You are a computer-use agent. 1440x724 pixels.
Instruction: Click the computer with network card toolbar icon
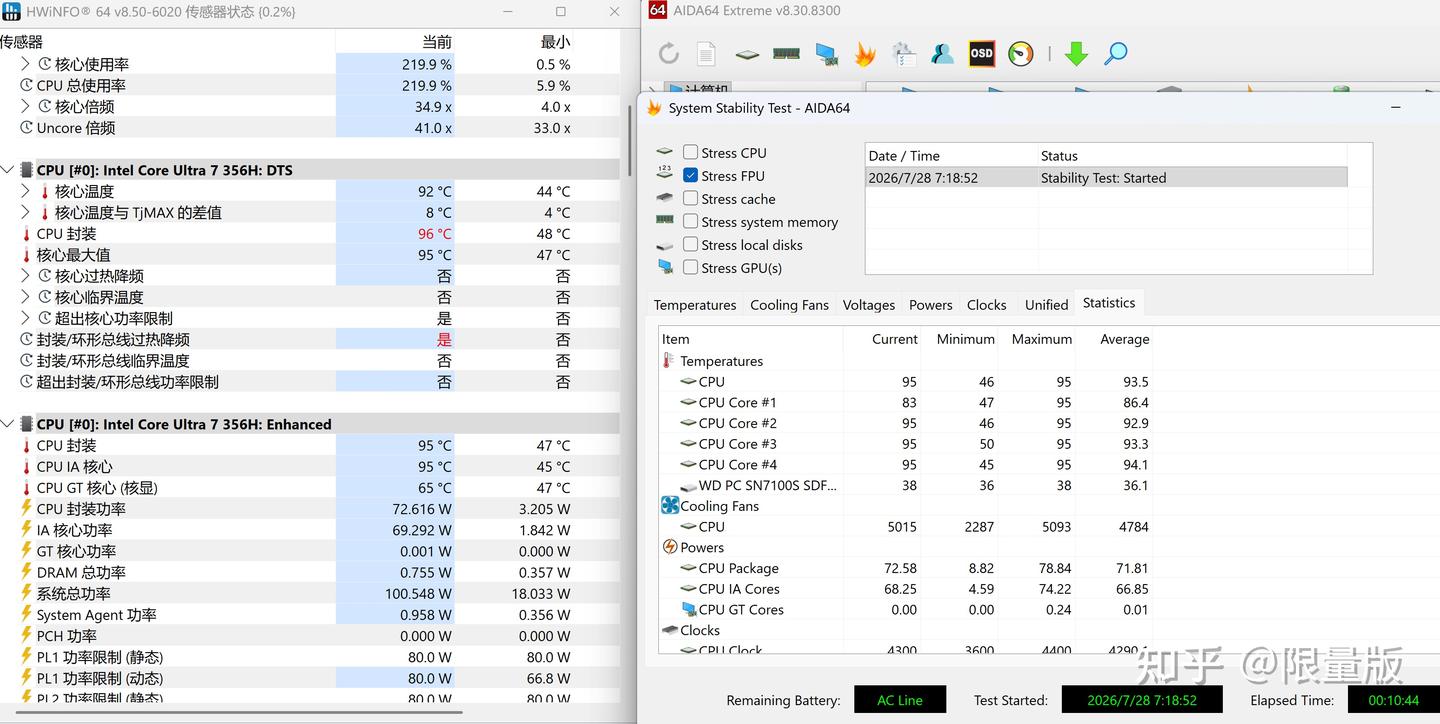(x=826, y=54)
